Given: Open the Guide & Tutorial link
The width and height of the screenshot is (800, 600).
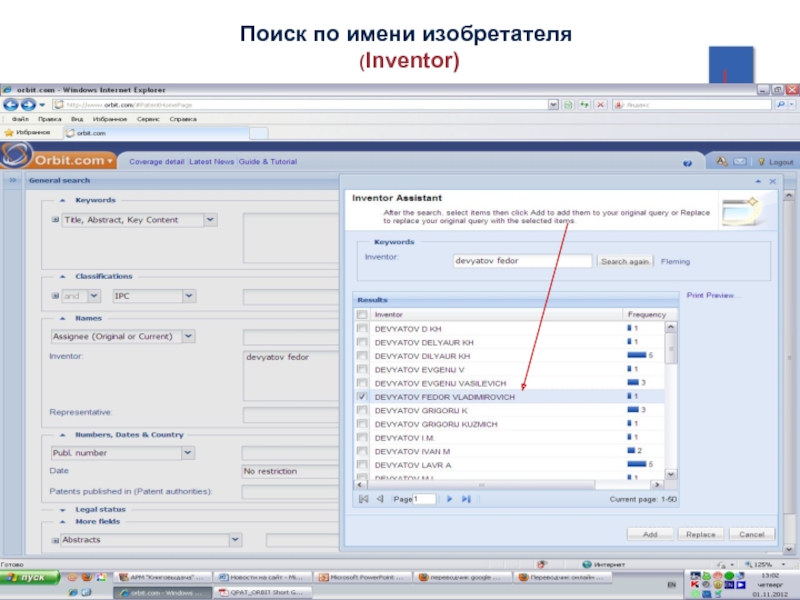Looking at the screenshot, I should click(x=268, y=162).
